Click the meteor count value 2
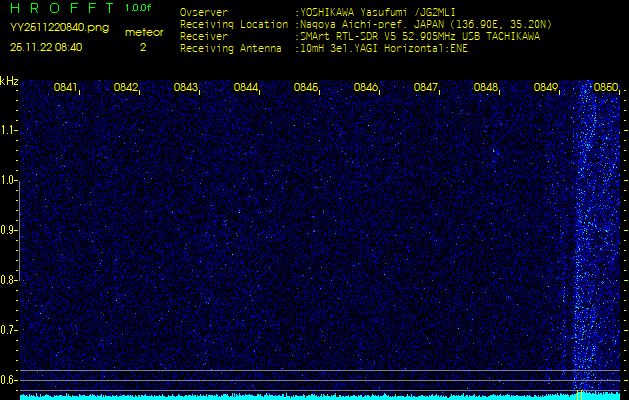 pyautogui.click(x=143, y=48)
